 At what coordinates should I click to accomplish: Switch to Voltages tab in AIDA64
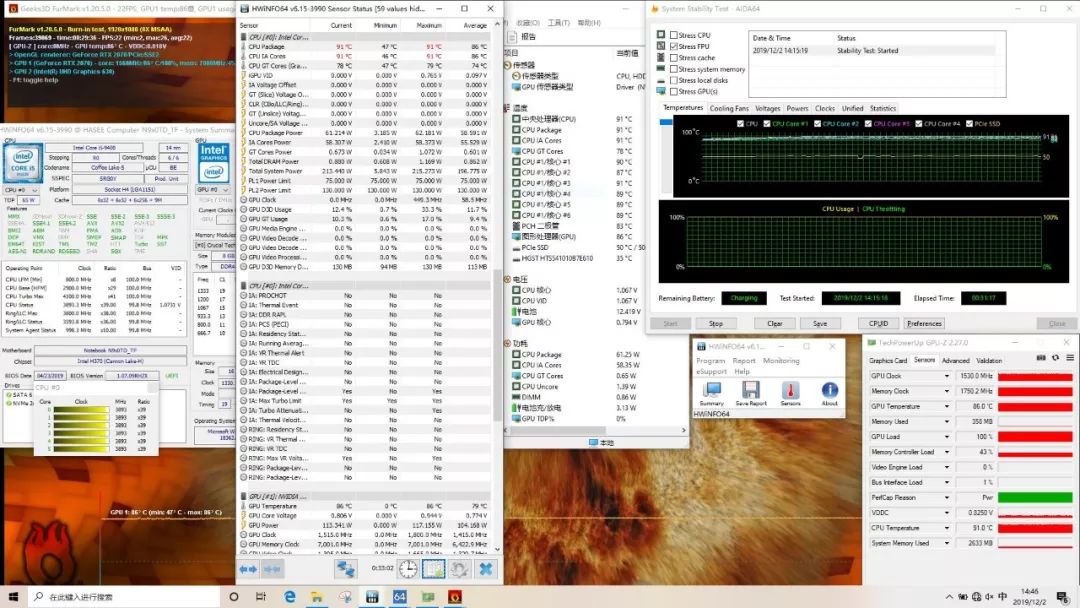pyautogui.click(x=767, y=108)
